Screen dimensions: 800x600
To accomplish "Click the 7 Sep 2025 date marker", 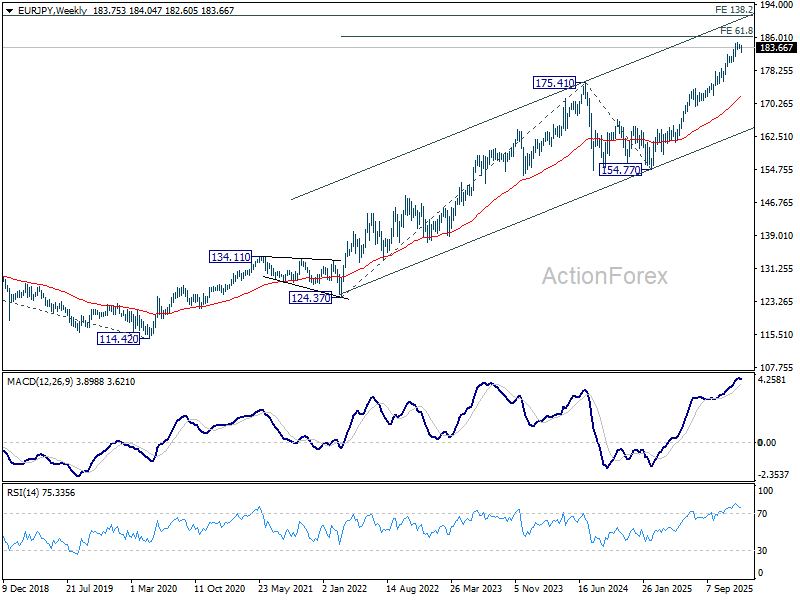I will pos(729,588).
